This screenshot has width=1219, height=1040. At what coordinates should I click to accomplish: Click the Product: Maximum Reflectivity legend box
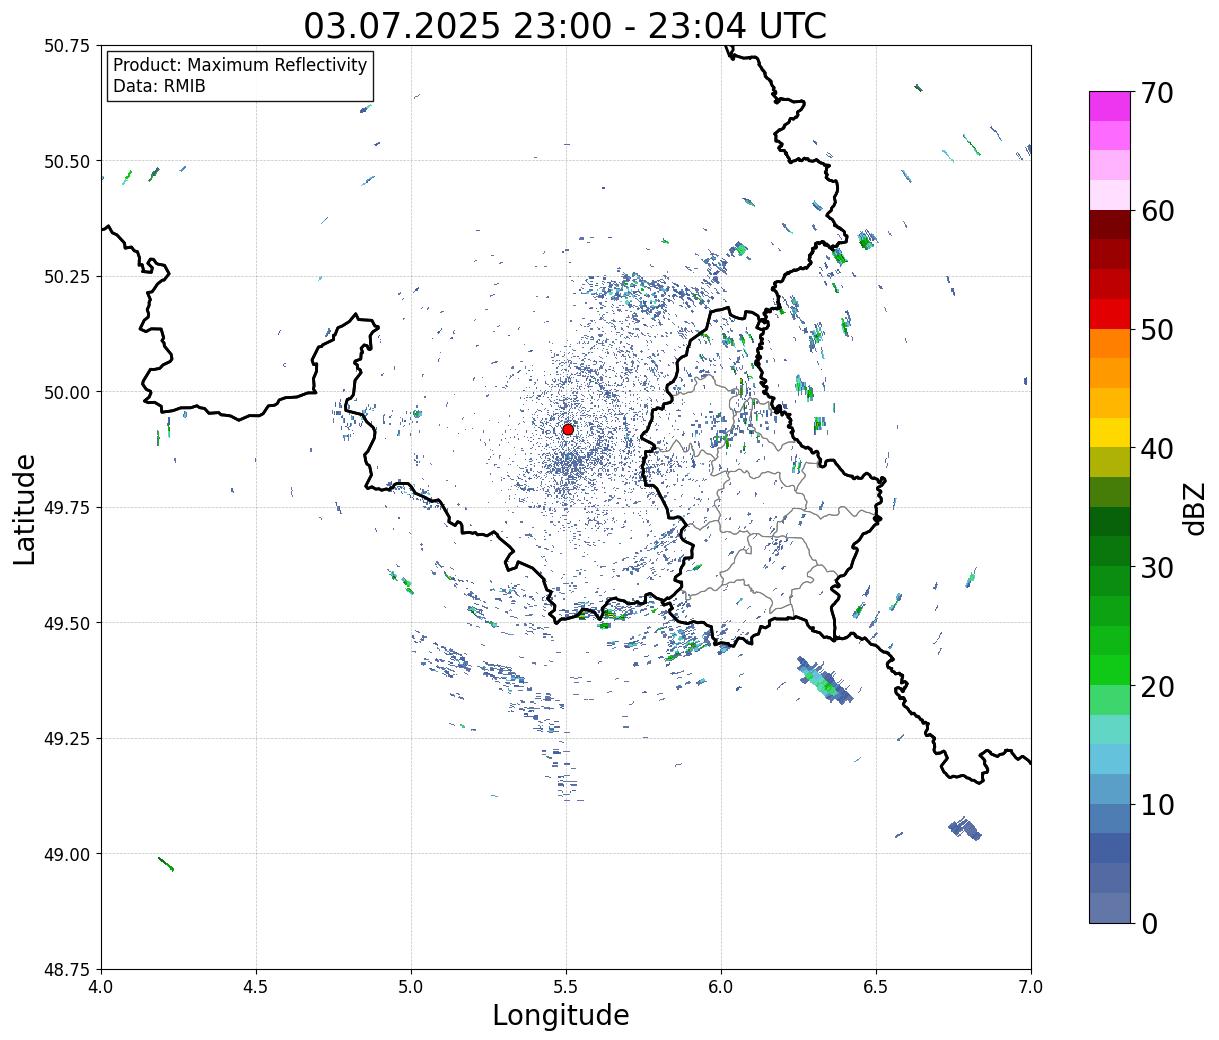[240, 76]
